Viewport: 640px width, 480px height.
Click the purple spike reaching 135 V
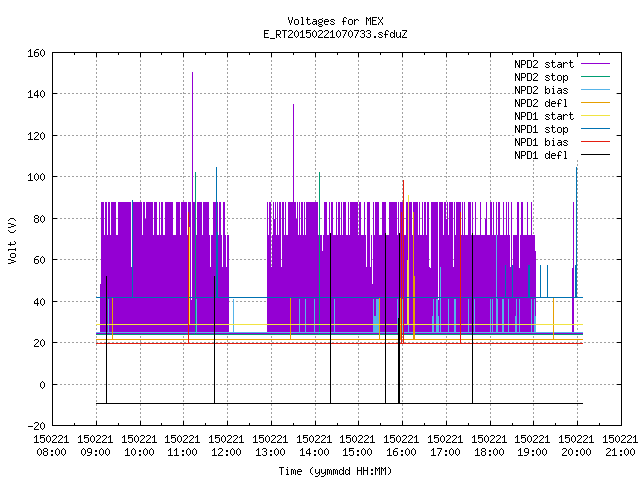point(293,153)
